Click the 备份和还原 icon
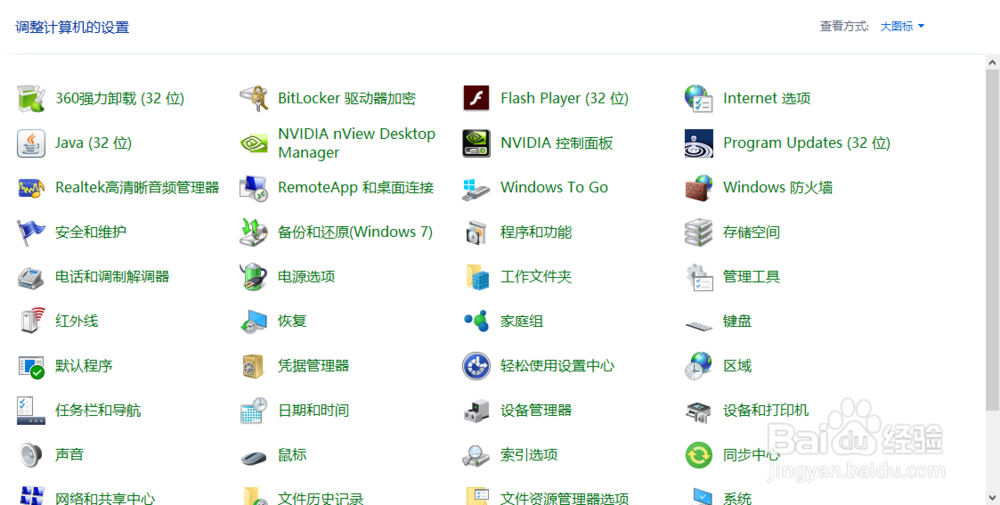Screen dimensions: 1000x505 click(253, 233)
